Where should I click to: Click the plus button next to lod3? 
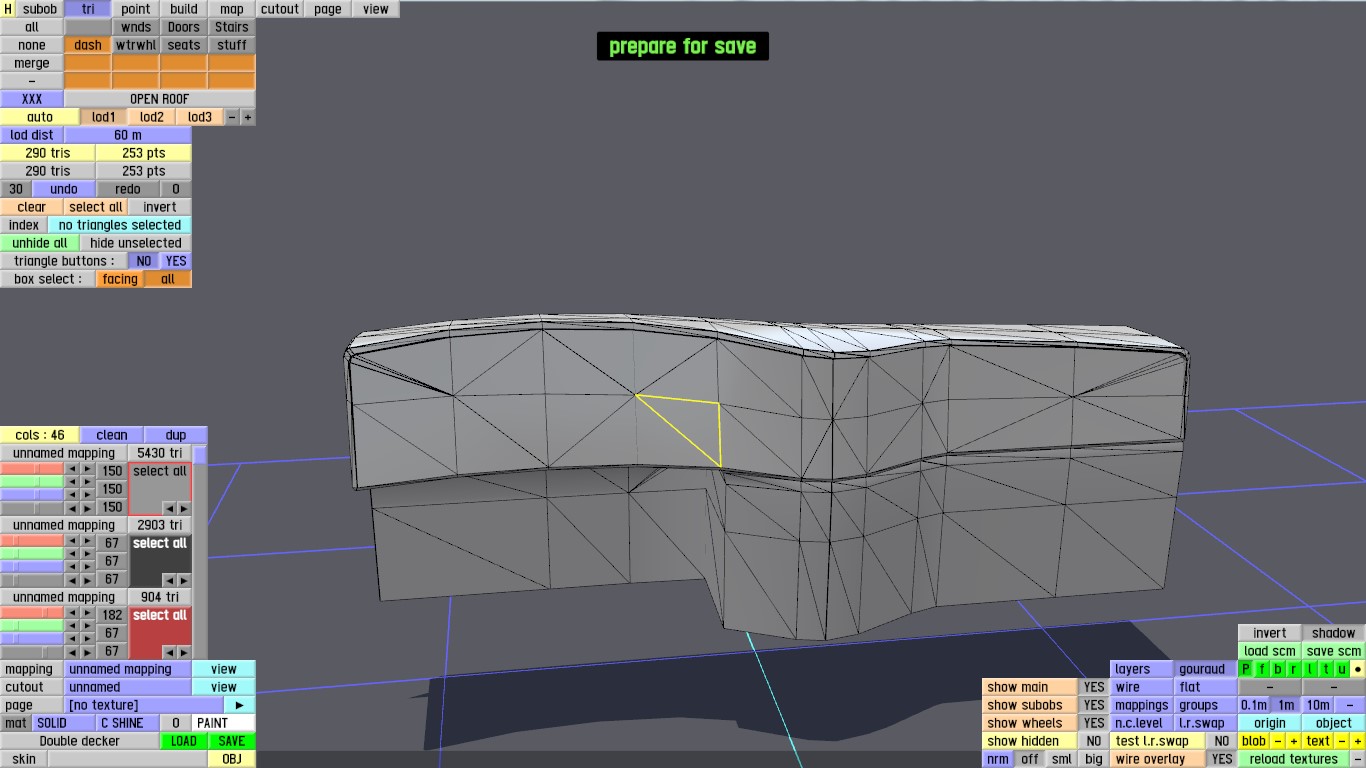[x=248, y=117]
